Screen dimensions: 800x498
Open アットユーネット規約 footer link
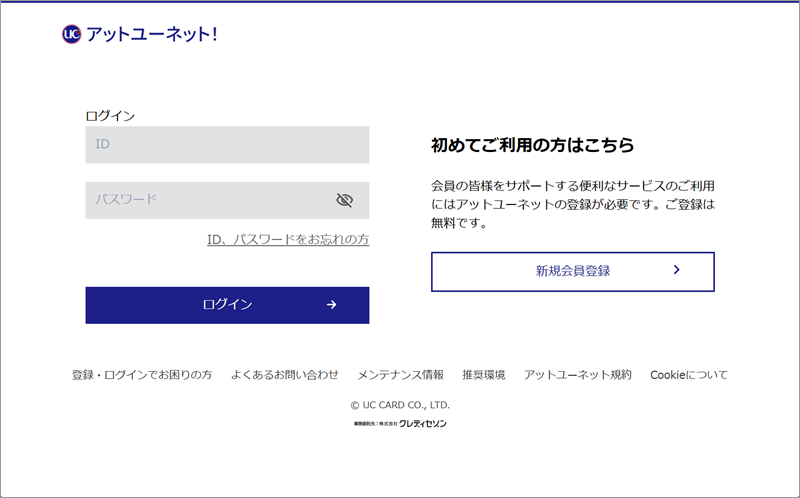[578, 375]
